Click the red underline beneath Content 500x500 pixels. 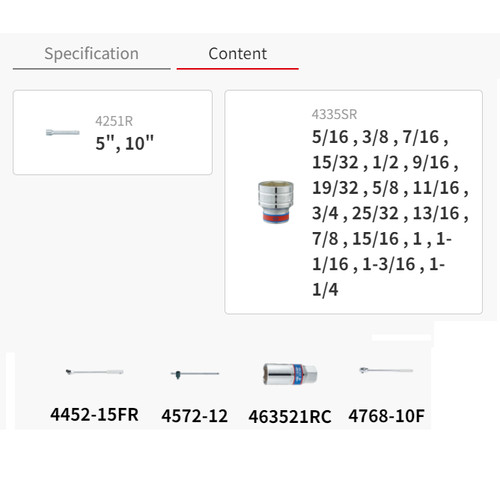pyautogui.click(x=237, y=69)
